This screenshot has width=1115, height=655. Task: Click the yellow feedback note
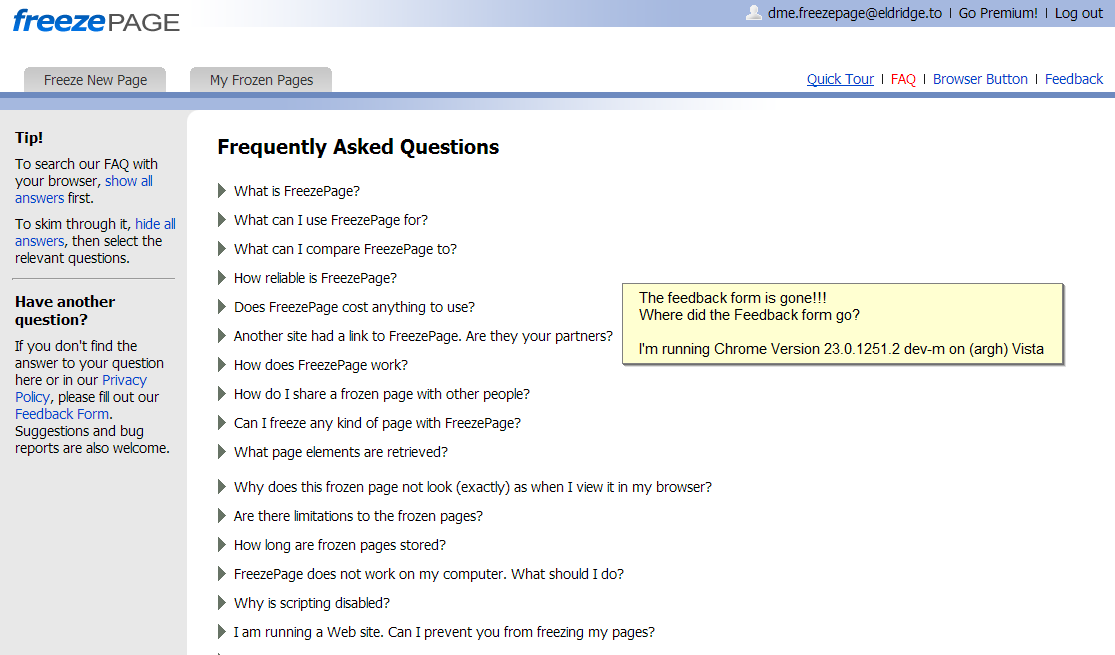pos(841,324)
